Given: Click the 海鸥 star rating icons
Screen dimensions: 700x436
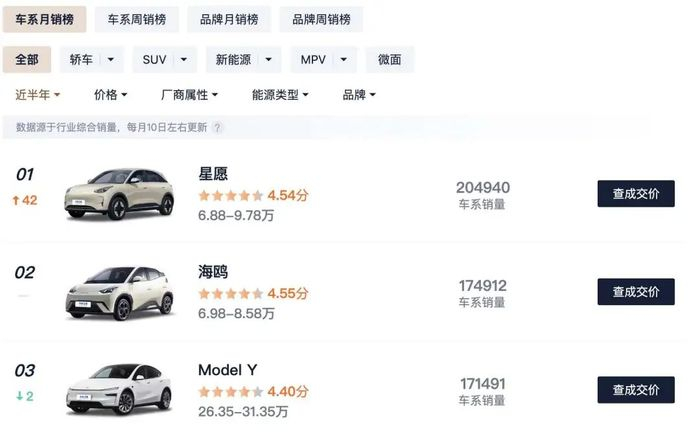Looking at the screenshot, I should click(231, 294).
